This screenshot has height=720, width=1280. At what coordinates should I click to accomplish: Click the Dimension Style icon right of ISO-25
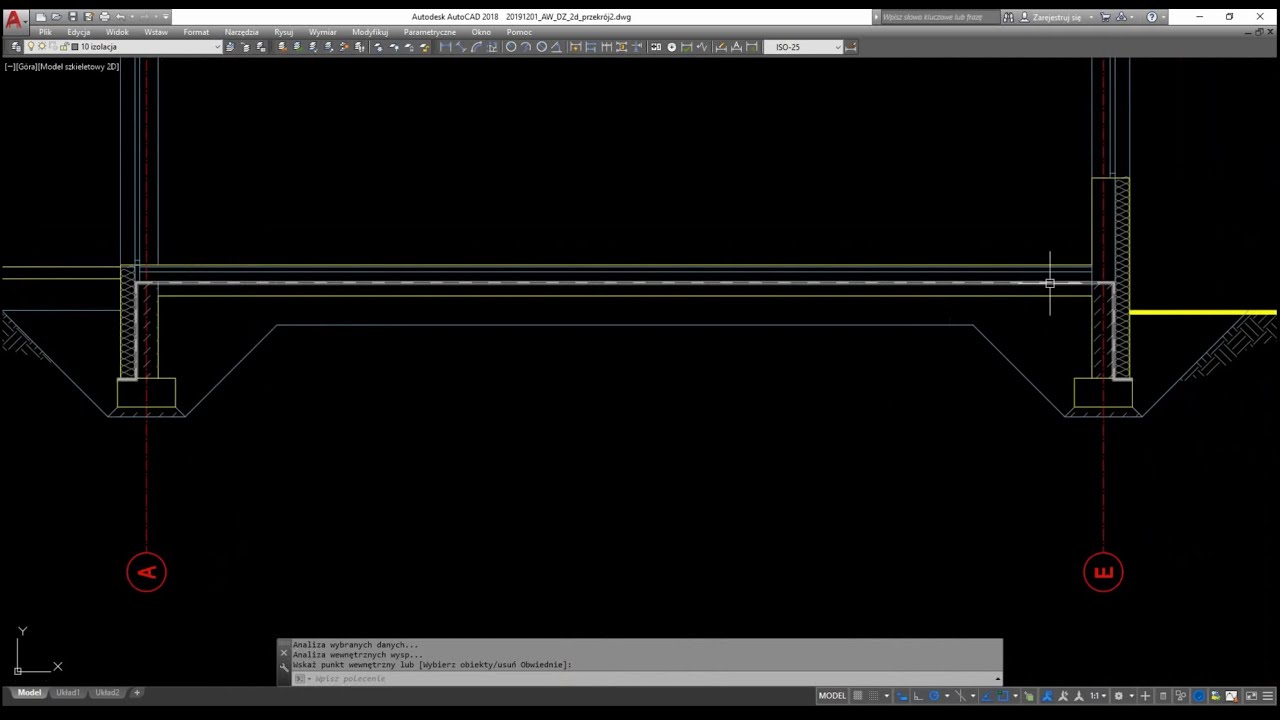[850, 47]
